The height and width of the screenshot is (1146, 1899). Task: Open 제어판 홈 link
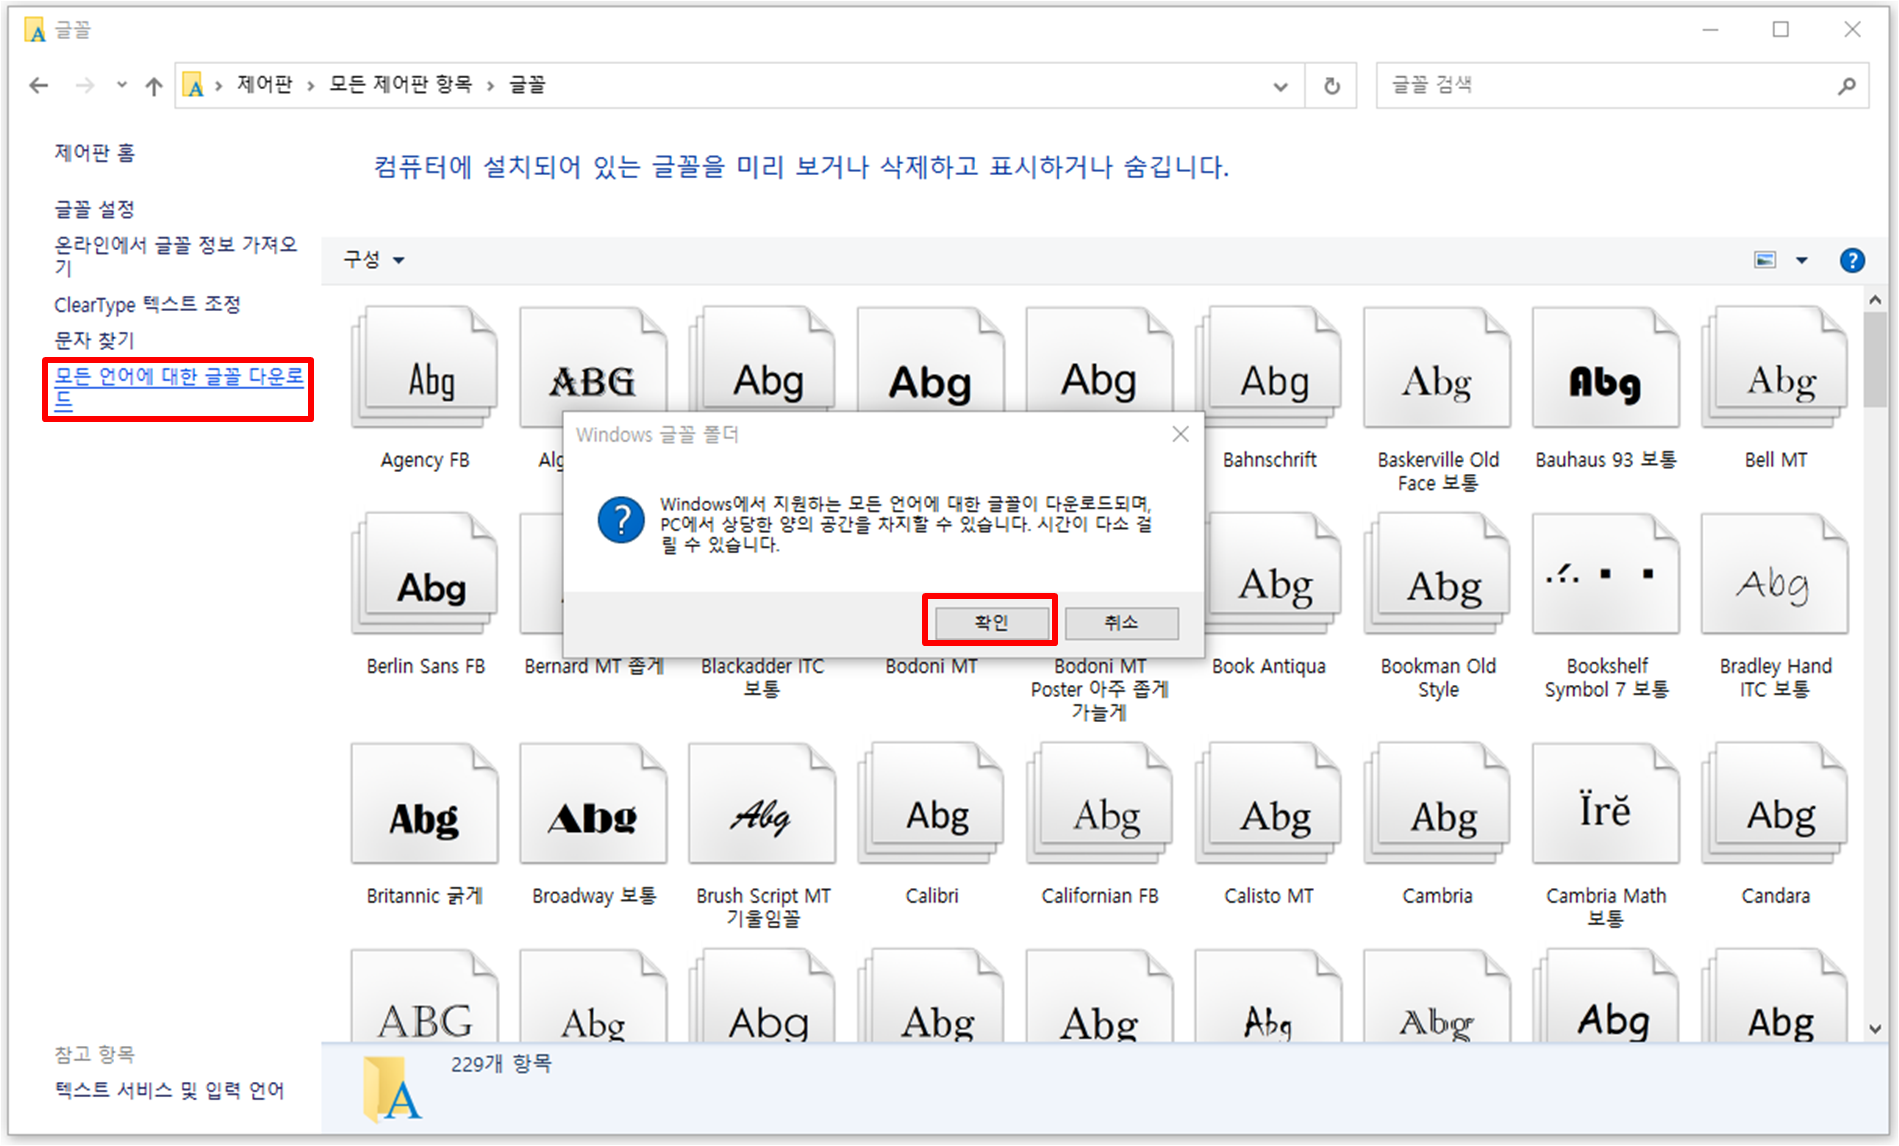(x=94, y=153)
